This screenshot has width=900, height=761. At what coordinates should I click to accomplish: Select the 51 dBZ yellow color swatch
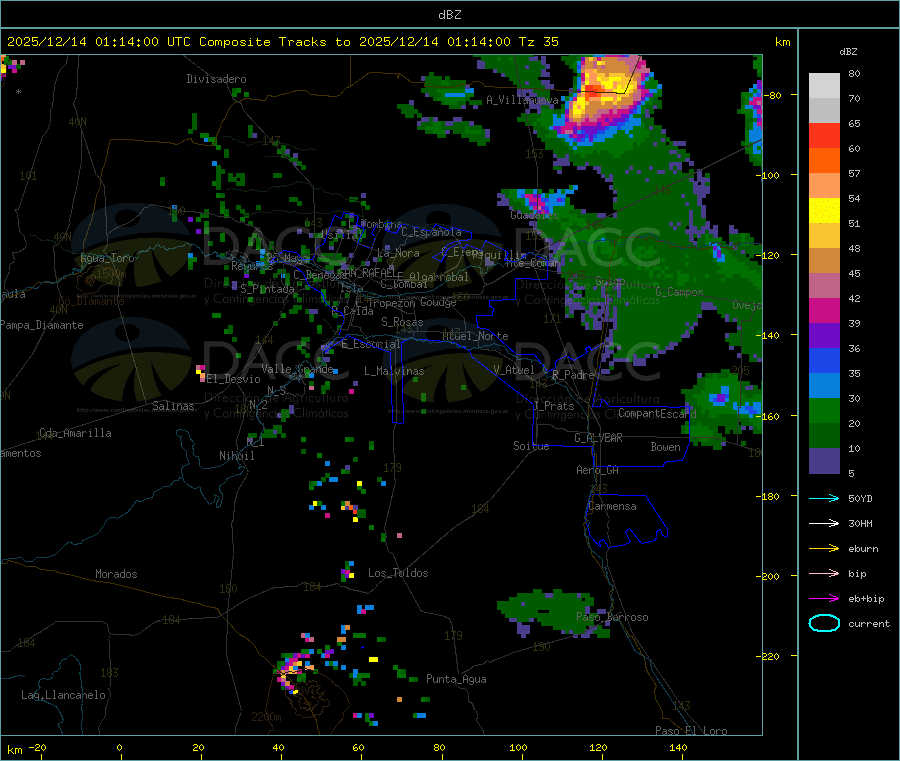[824, 211]
